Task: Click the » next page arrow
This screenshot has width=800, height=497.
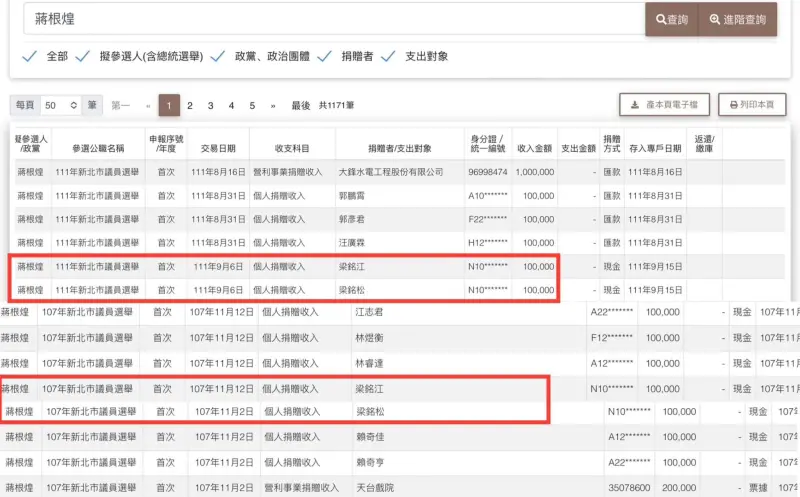Action: point(273,106)
